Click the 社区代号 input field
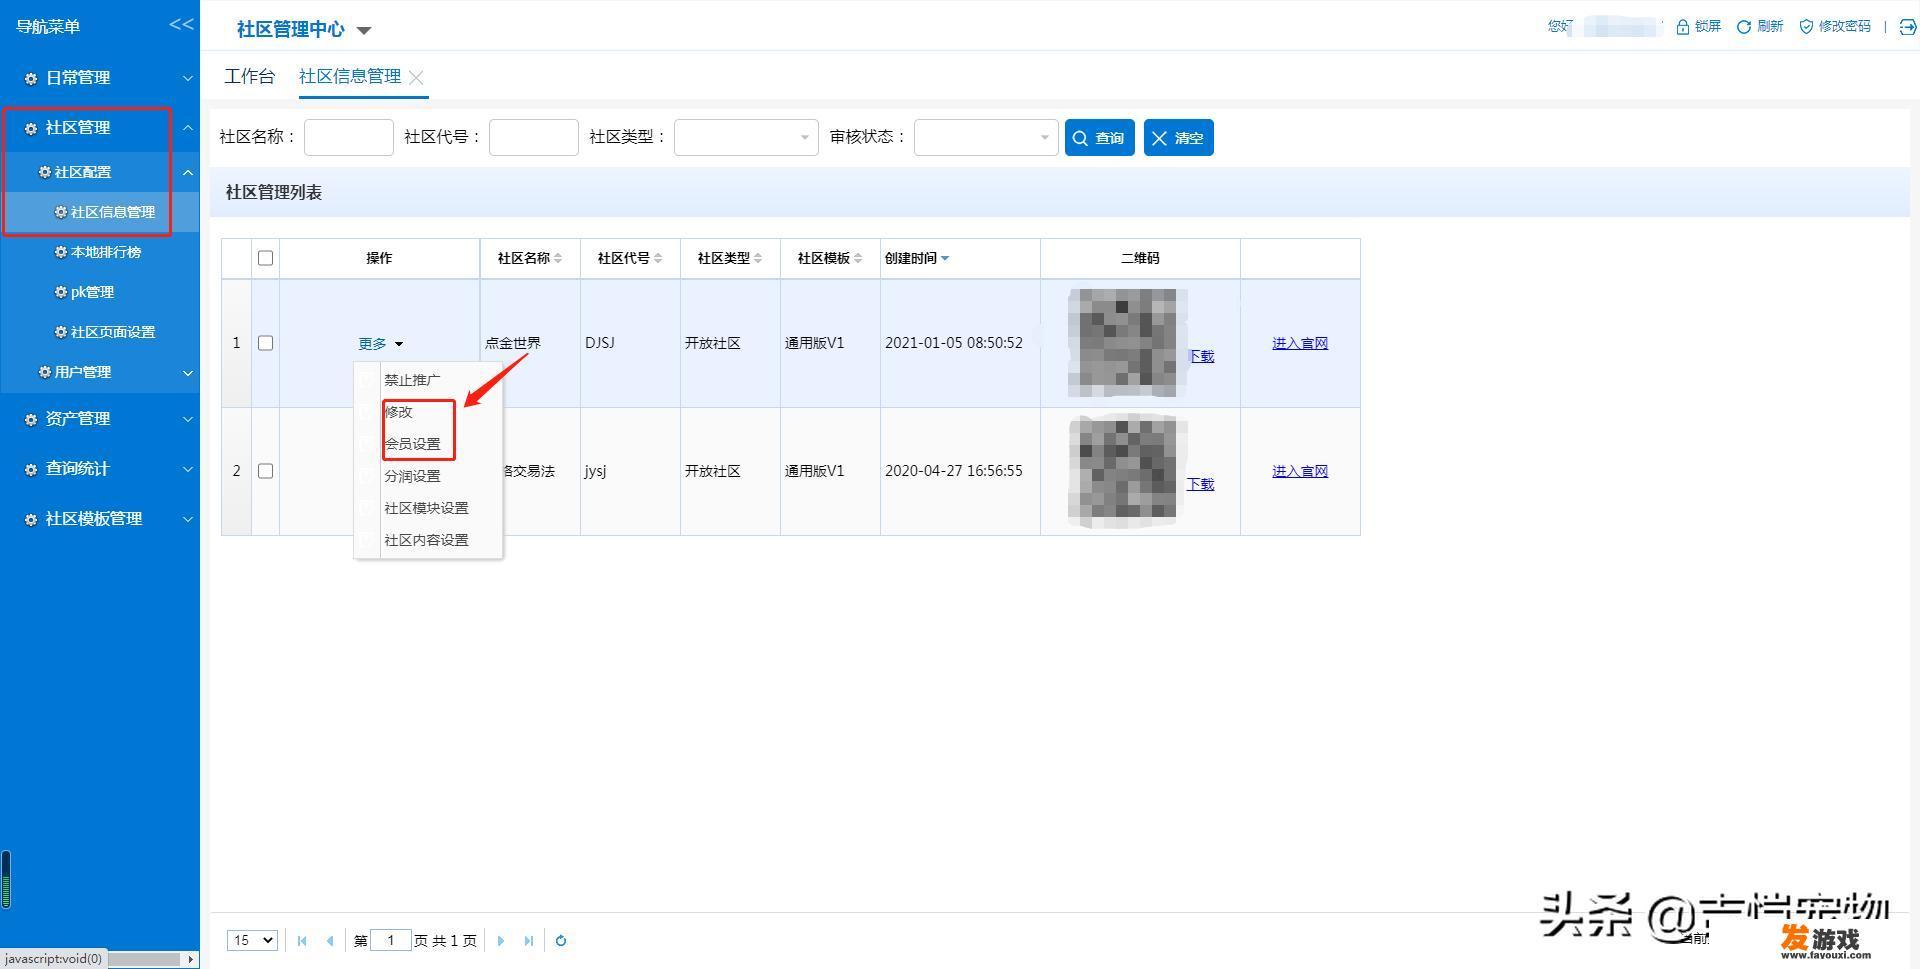 point(533,137)
